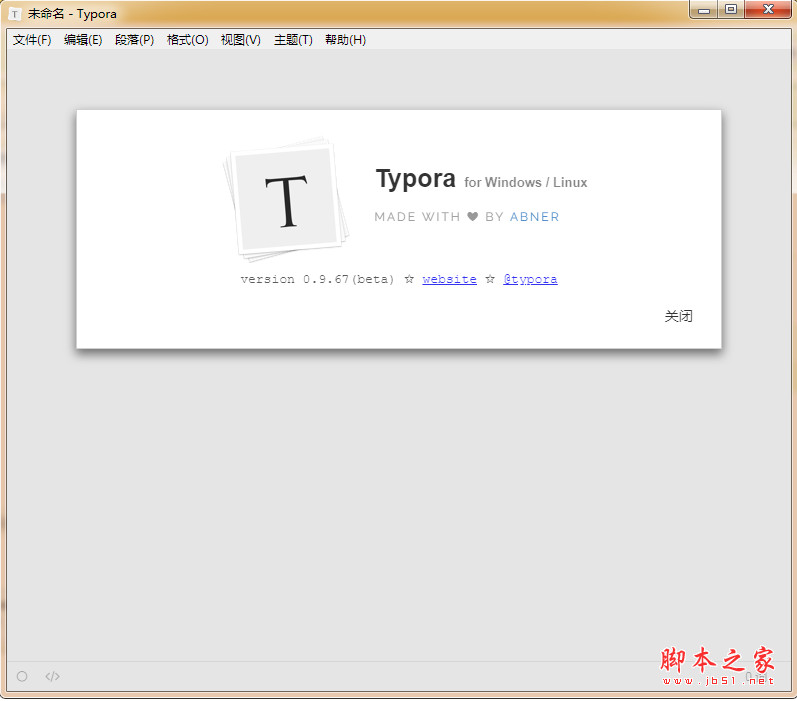This screenshot has height=701, width=797.
Task: Click the Typora app icon in title bar
Action: tap(15, 14)
